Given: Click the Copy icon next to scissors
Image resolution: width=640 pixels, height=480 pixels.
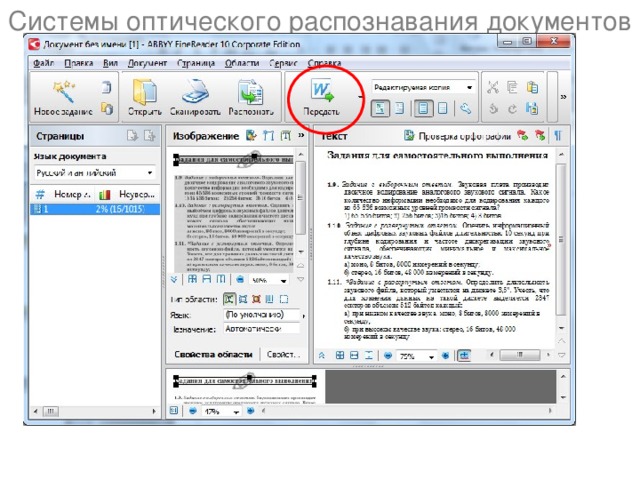Looking at the screenshot, I should coord(512,87).
